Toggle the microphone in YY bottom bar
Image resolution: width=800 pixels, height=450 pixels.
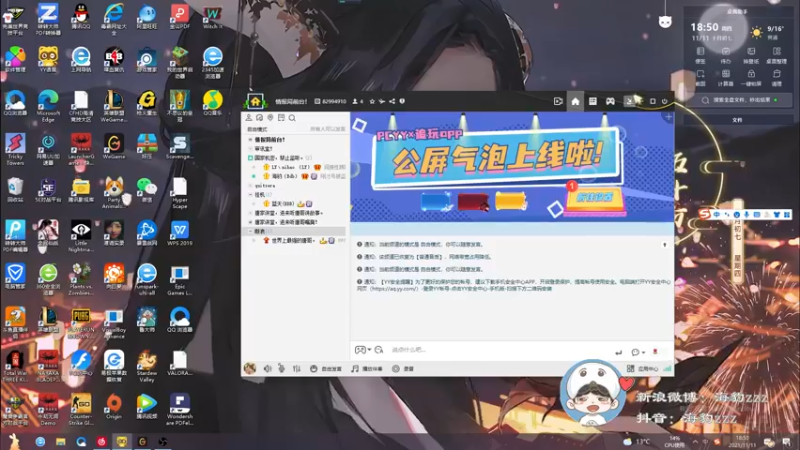(281, 368)
